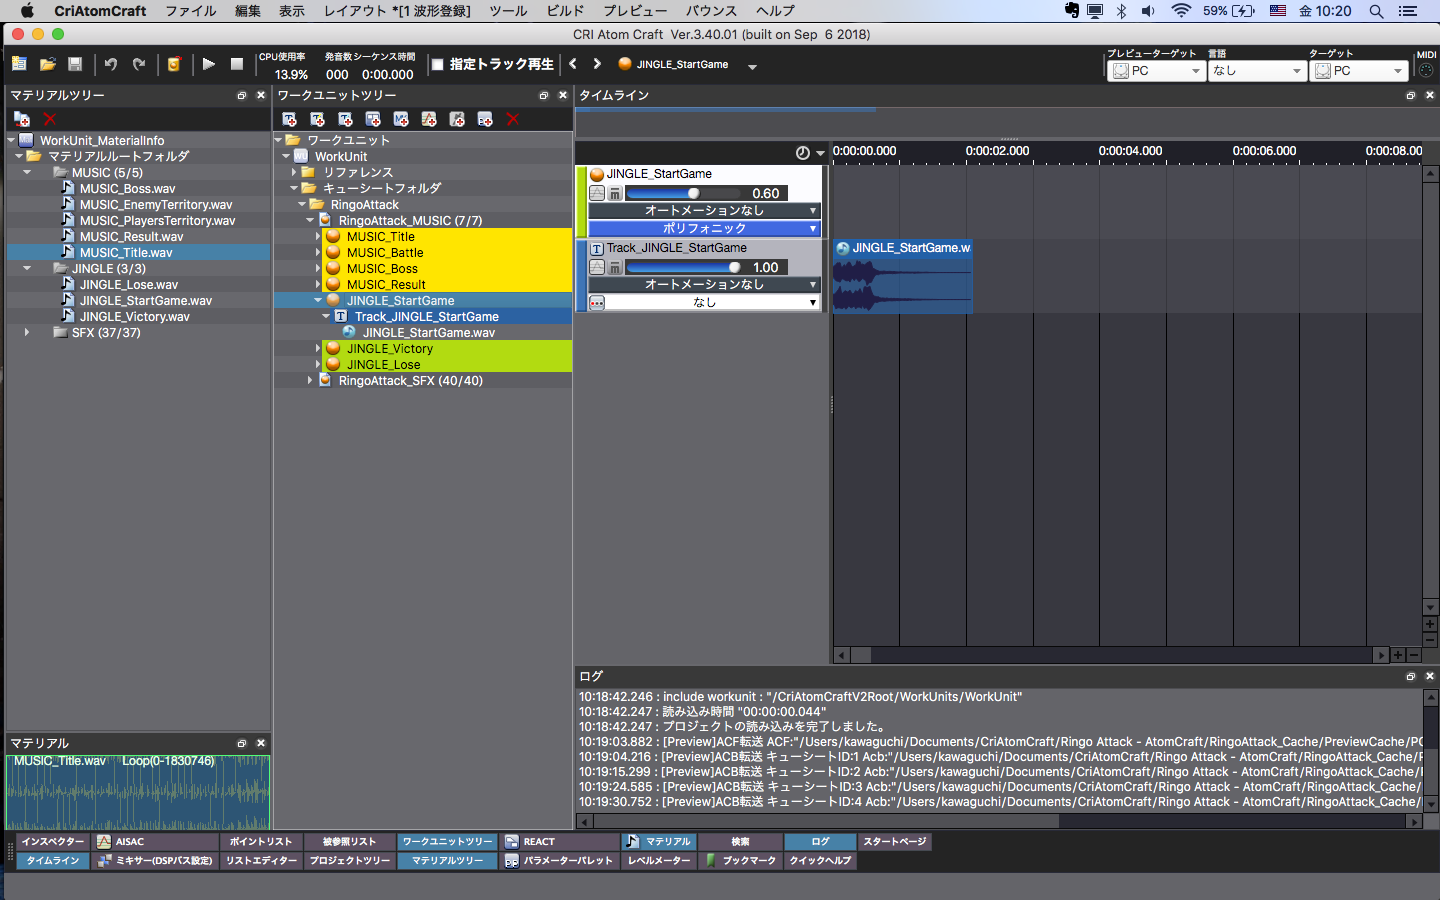Open the track-level オートメーションなし dropdown
The image size is (1440, 900).
point(704,284)
